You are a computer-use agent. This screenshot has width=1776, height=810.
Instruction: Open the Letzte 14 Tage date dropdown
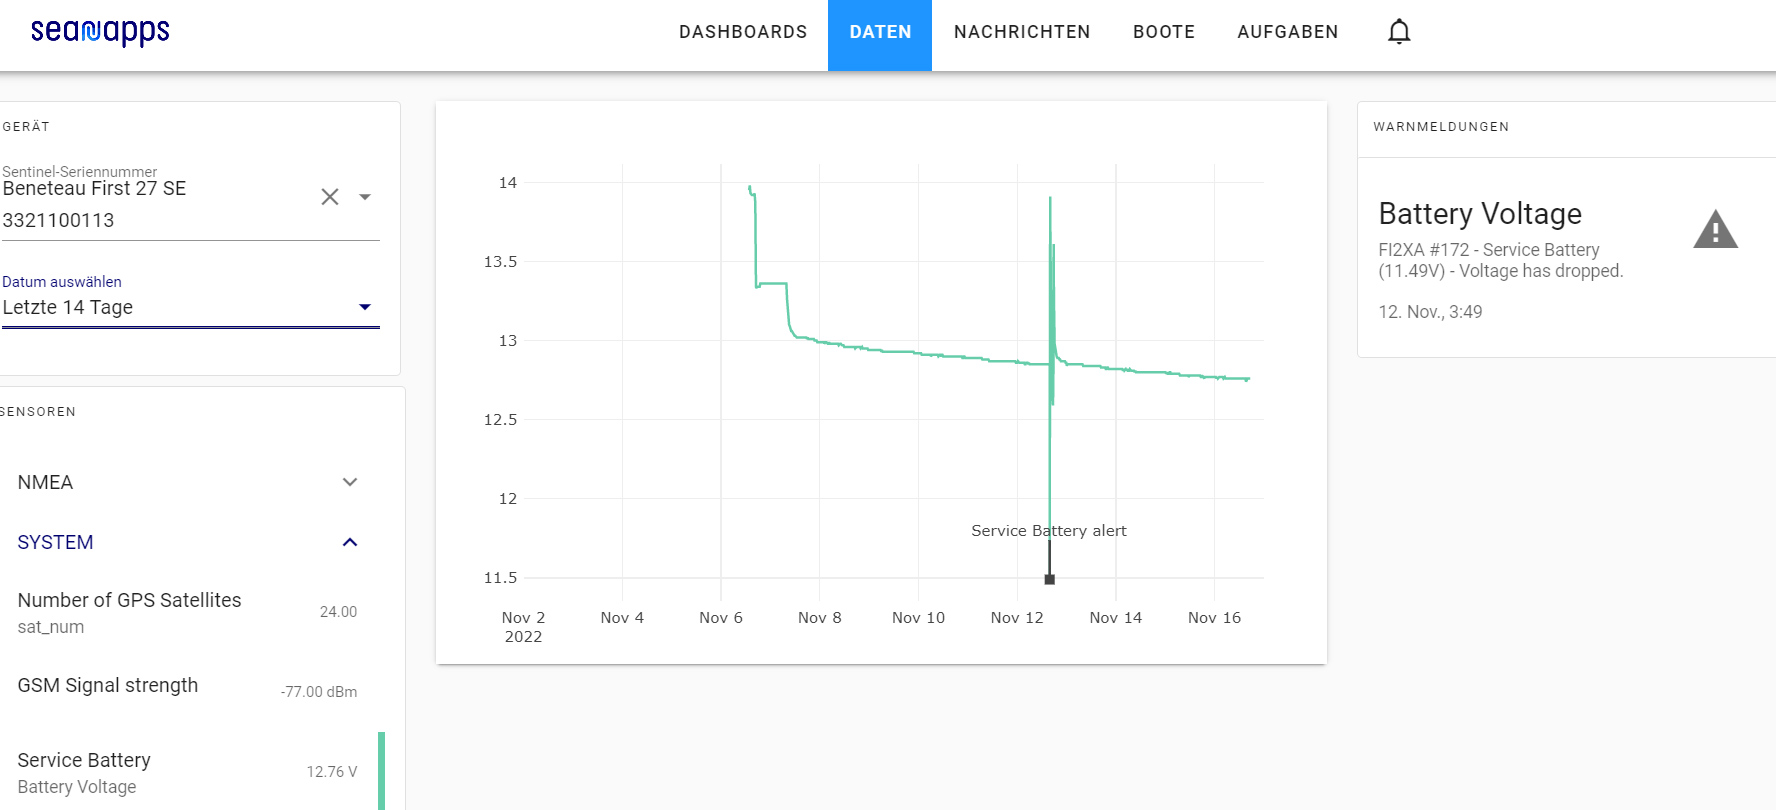coord(190,307)
